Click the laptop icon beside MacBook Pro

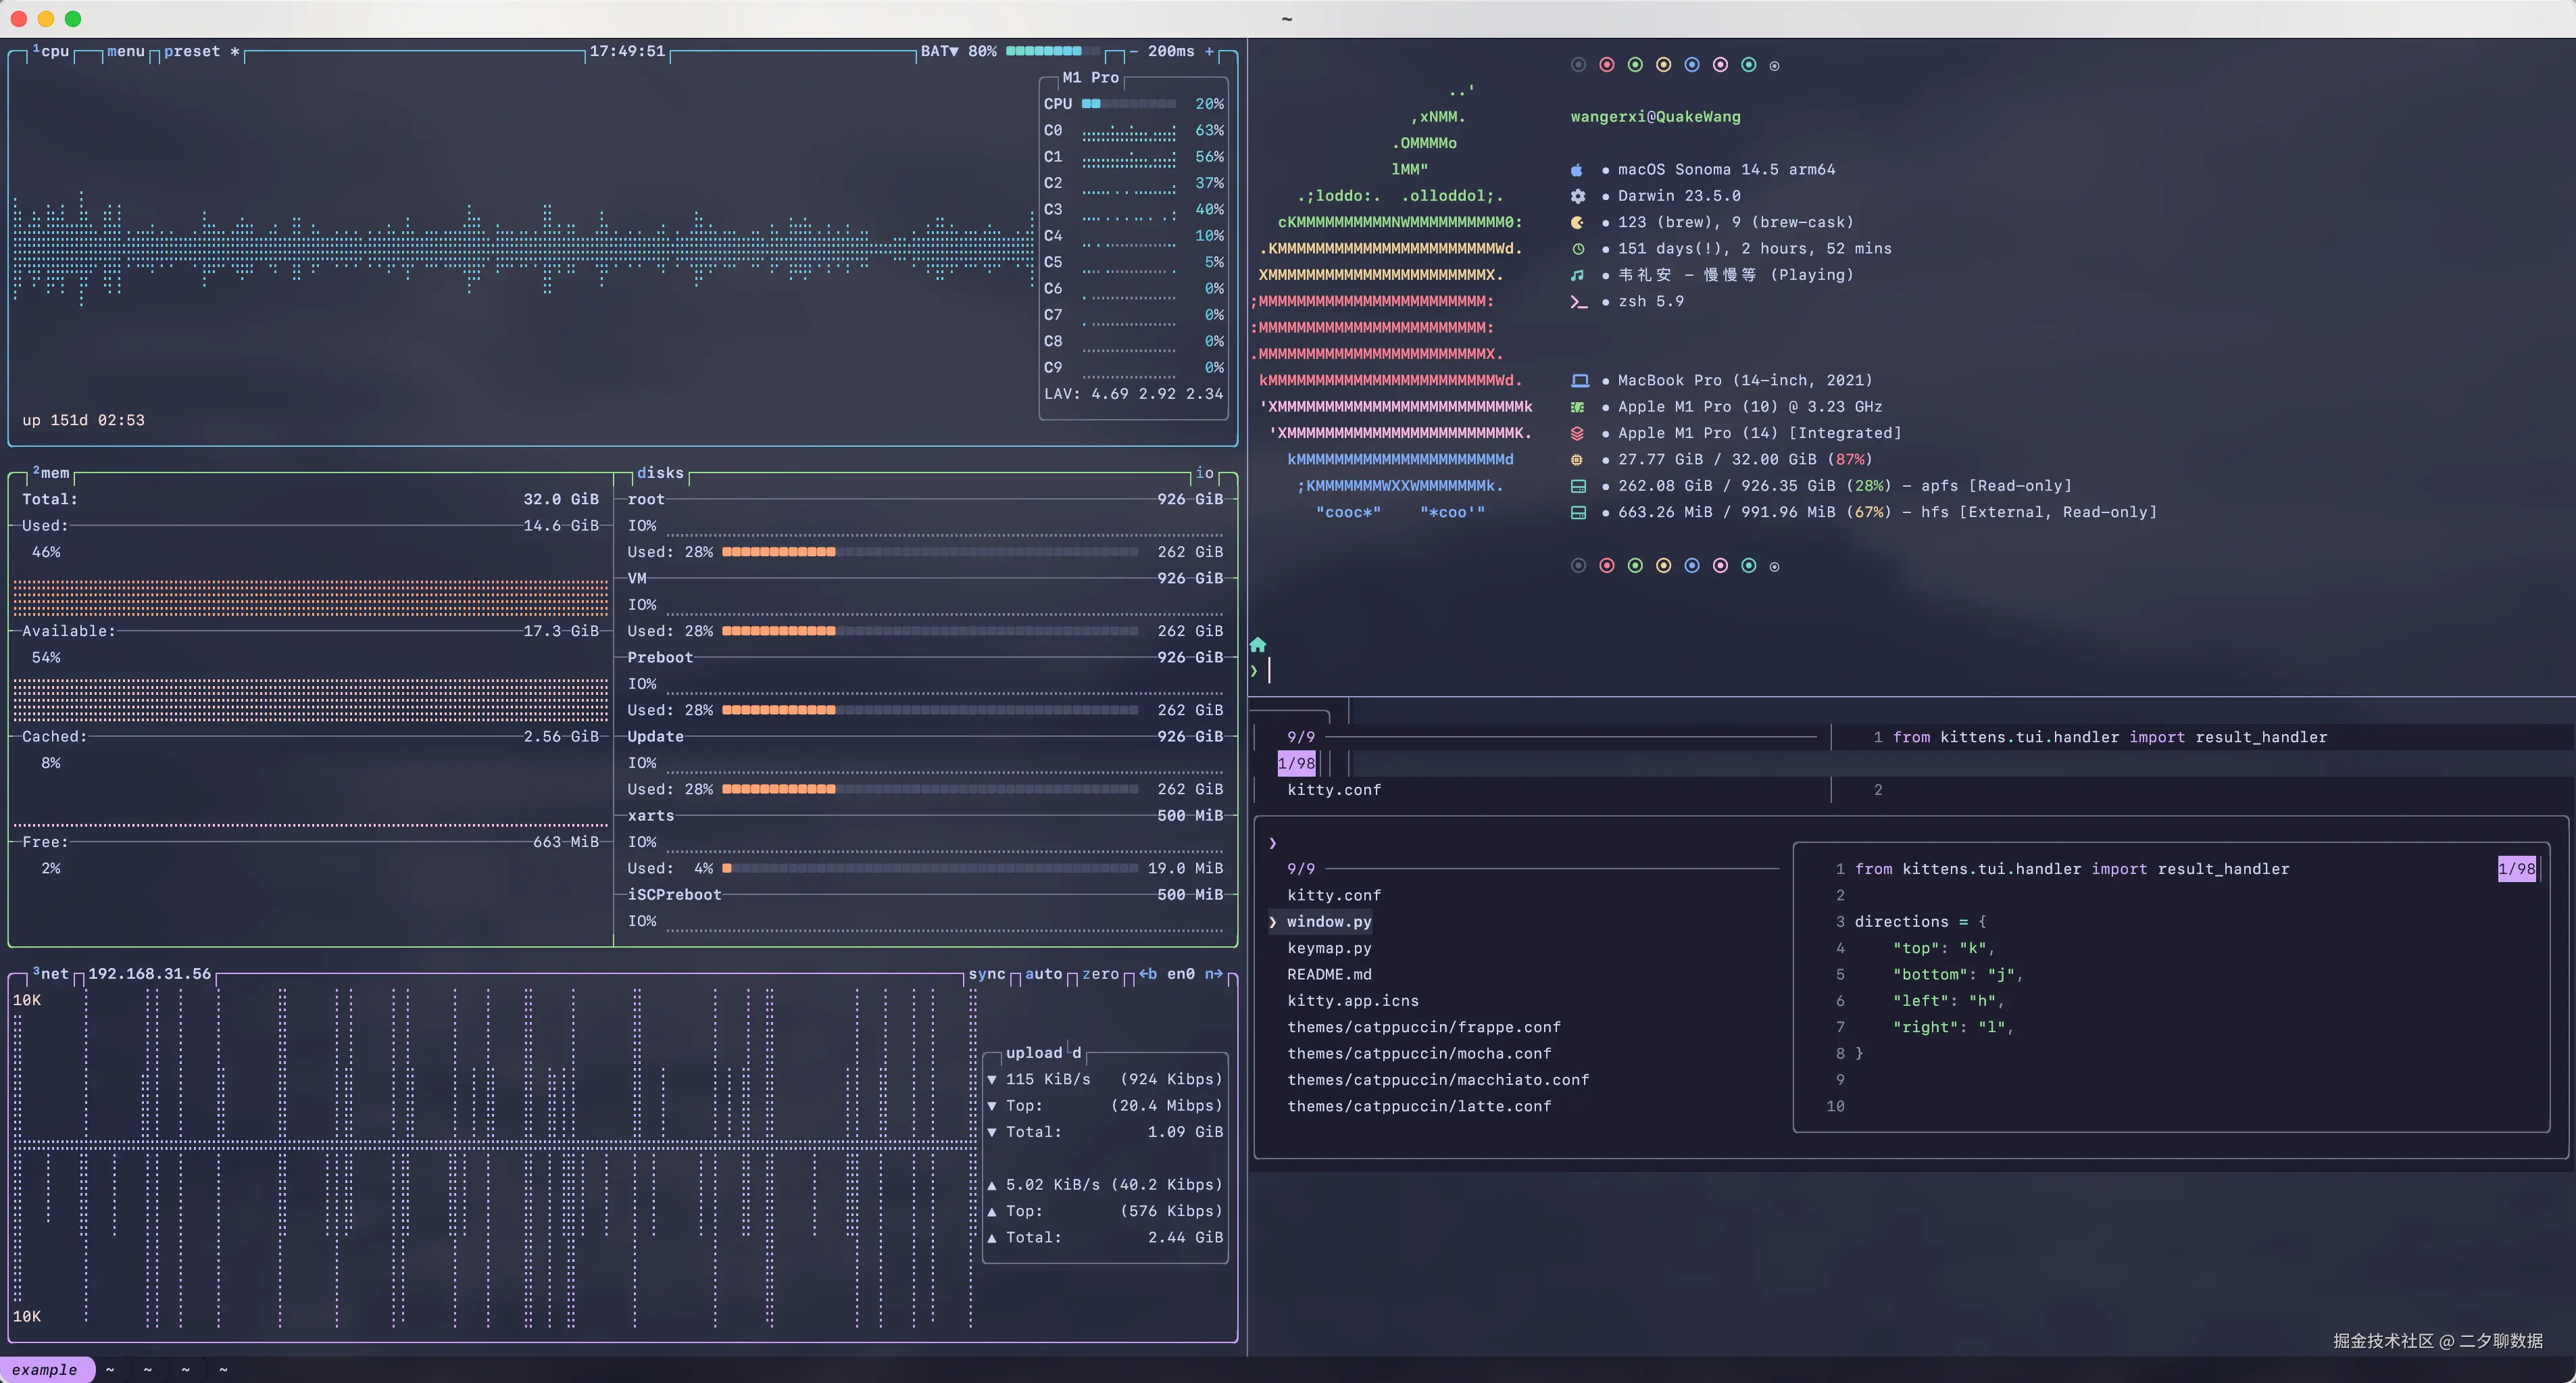1579,381
